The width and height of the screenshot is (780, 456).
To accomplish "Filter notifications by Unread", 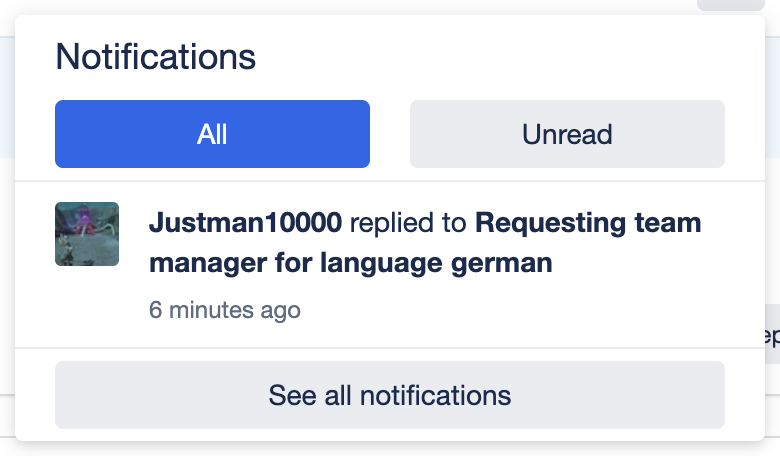I will pos(567,134).
